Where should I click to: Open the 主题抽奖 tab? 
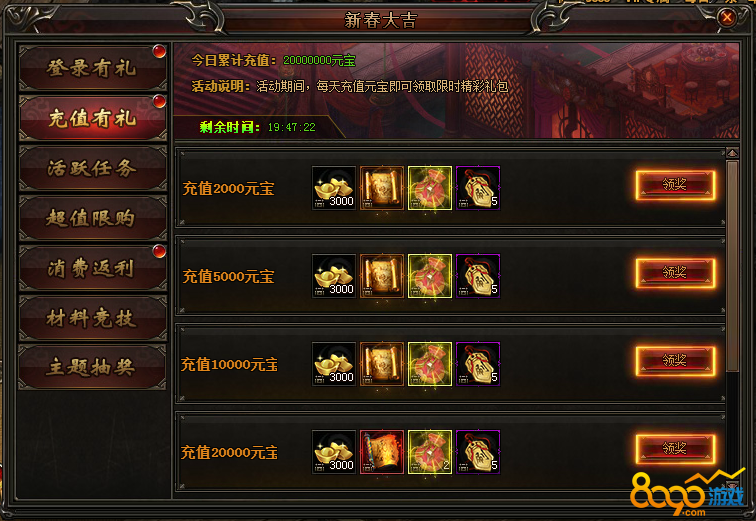(x=93, y=368)
